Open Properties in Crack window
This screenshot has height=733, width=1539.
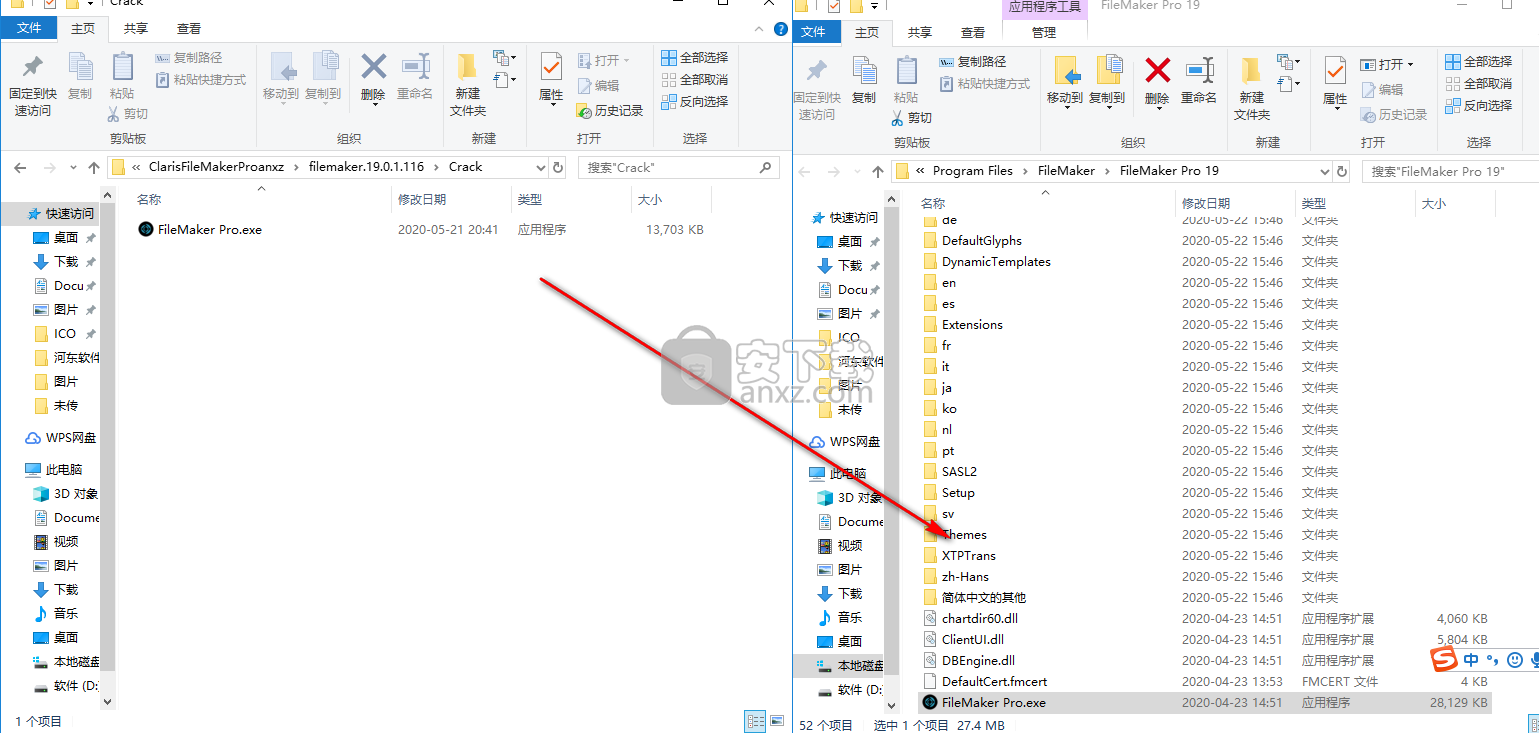[551, 77]
